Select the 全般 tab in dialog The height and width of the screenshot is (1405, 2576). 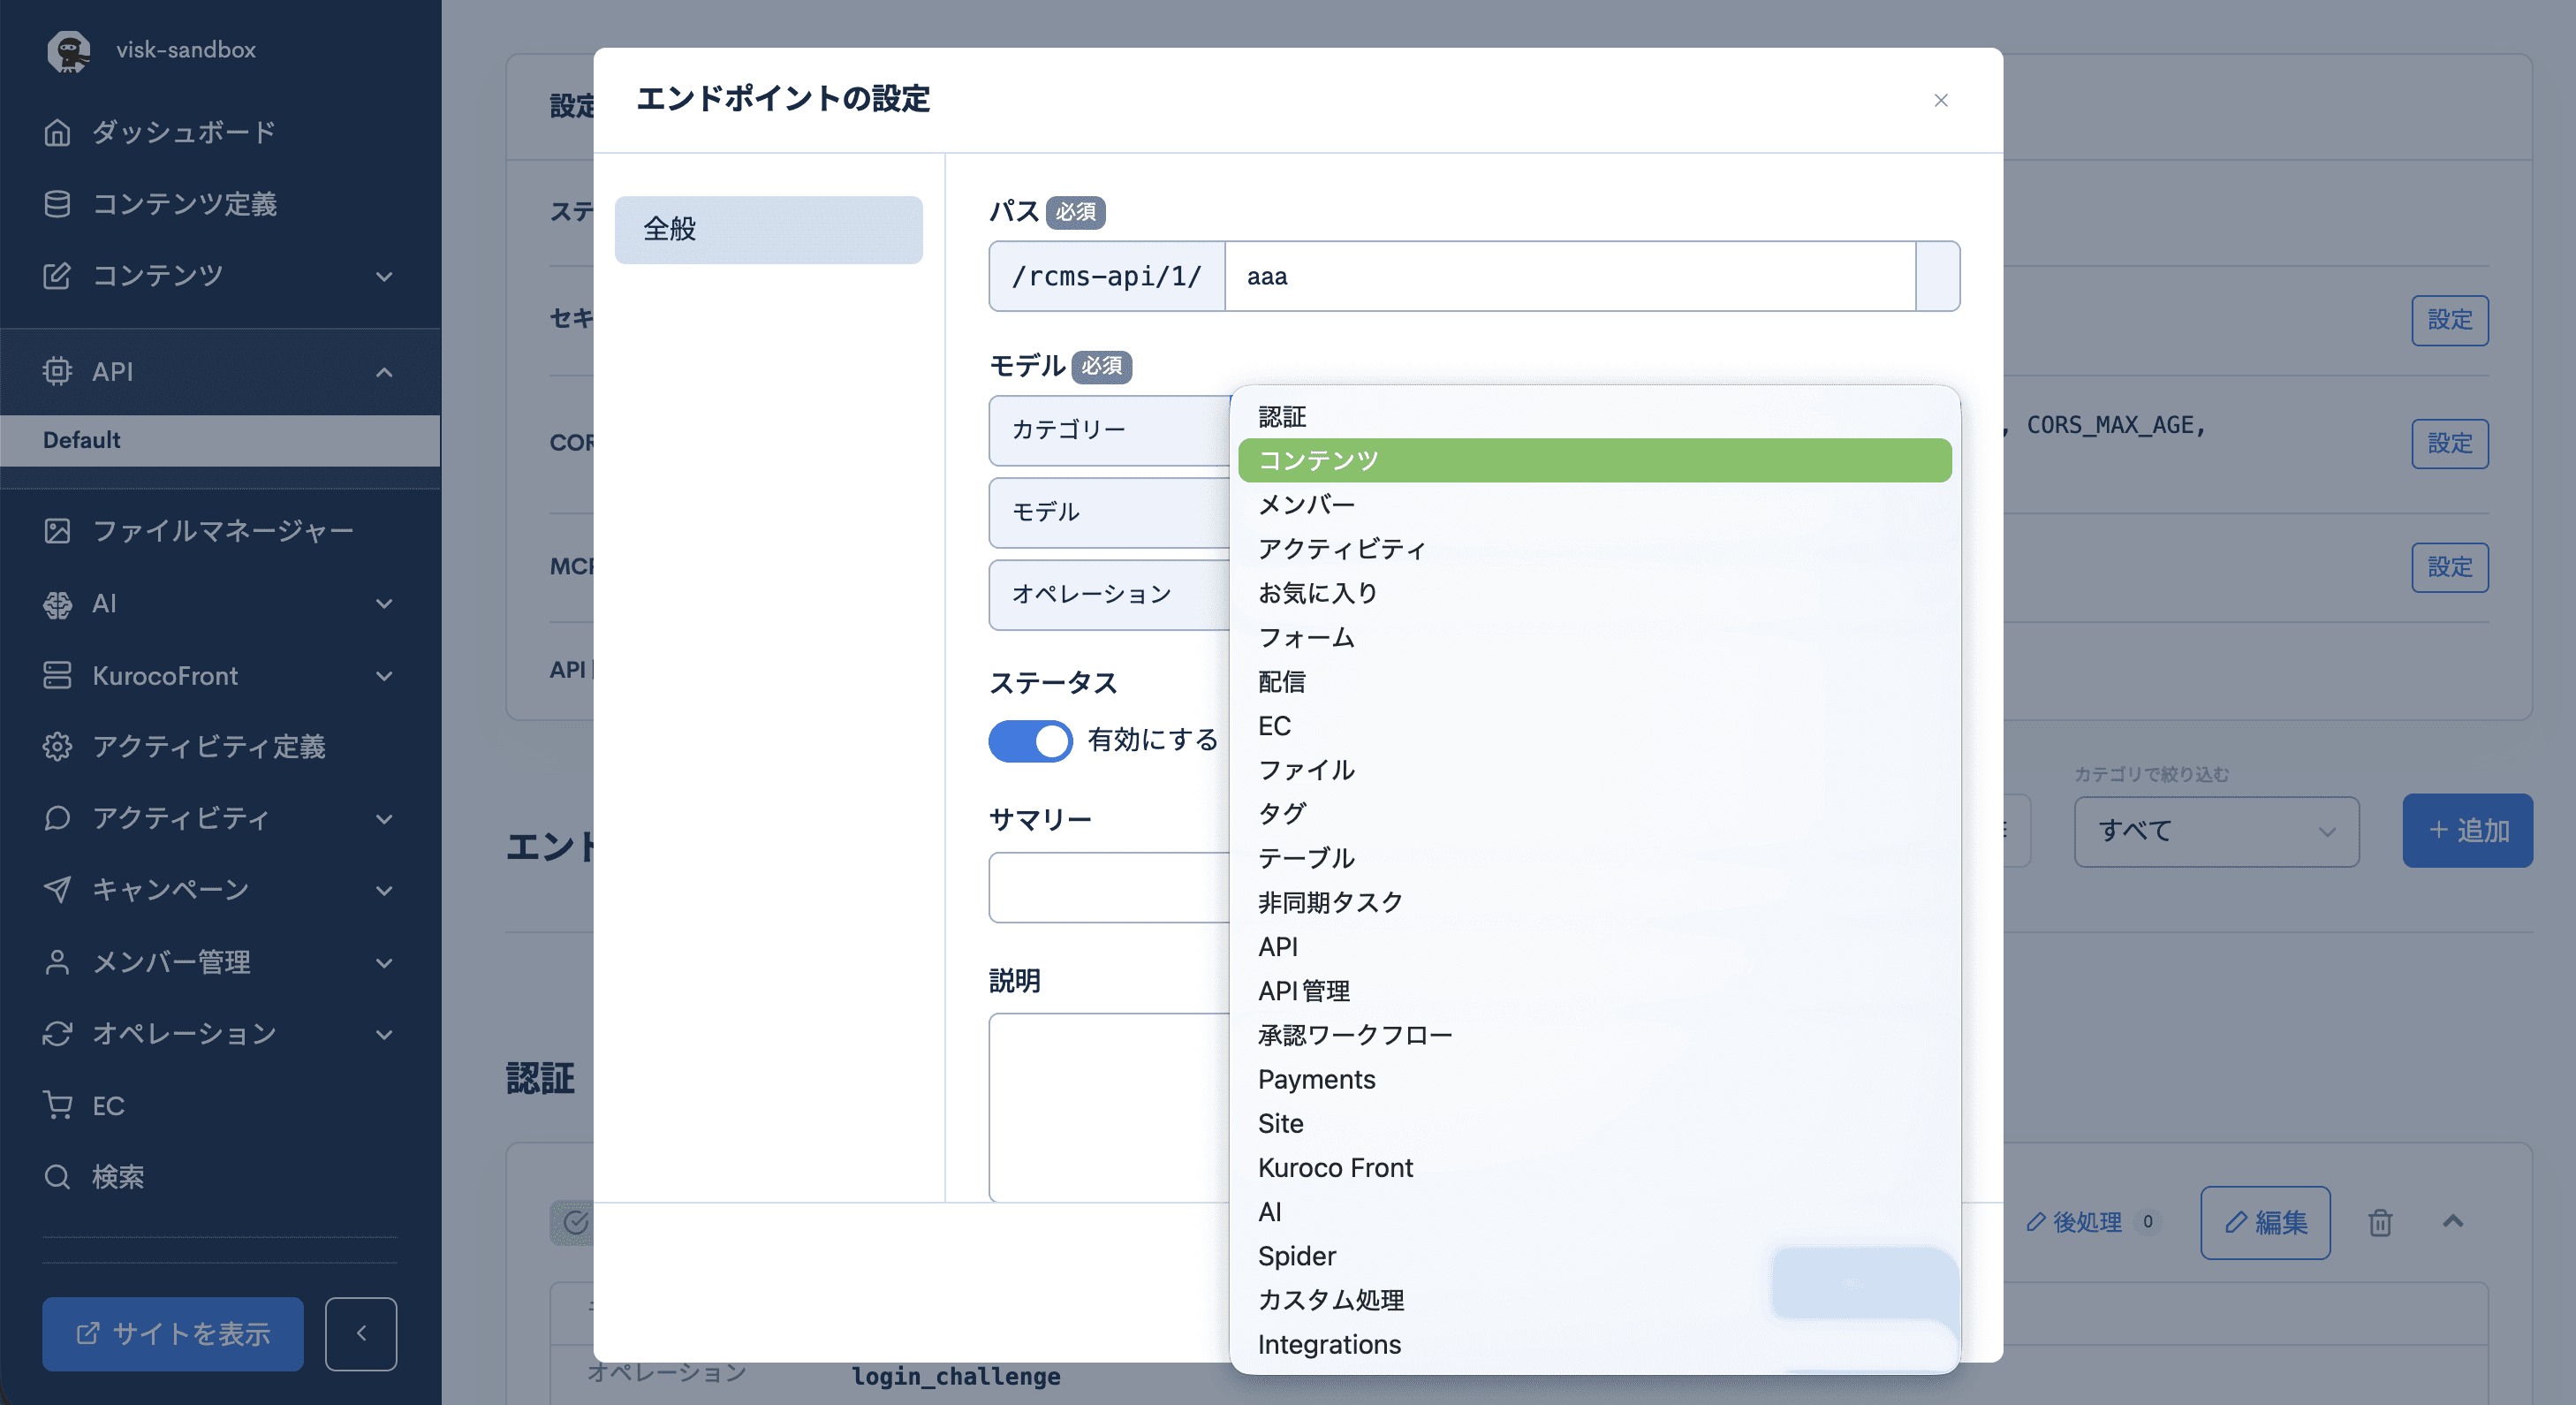[768, 230]
